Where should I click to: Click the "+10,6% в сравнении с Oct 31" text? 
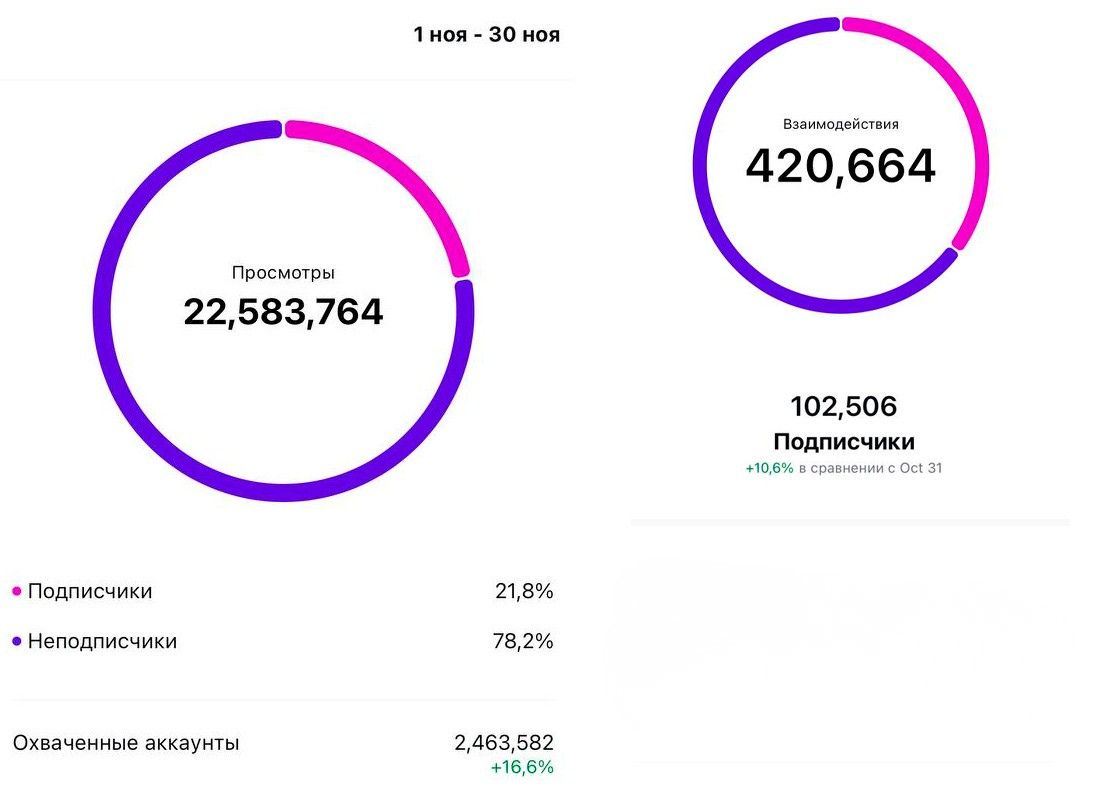point(843,468)
